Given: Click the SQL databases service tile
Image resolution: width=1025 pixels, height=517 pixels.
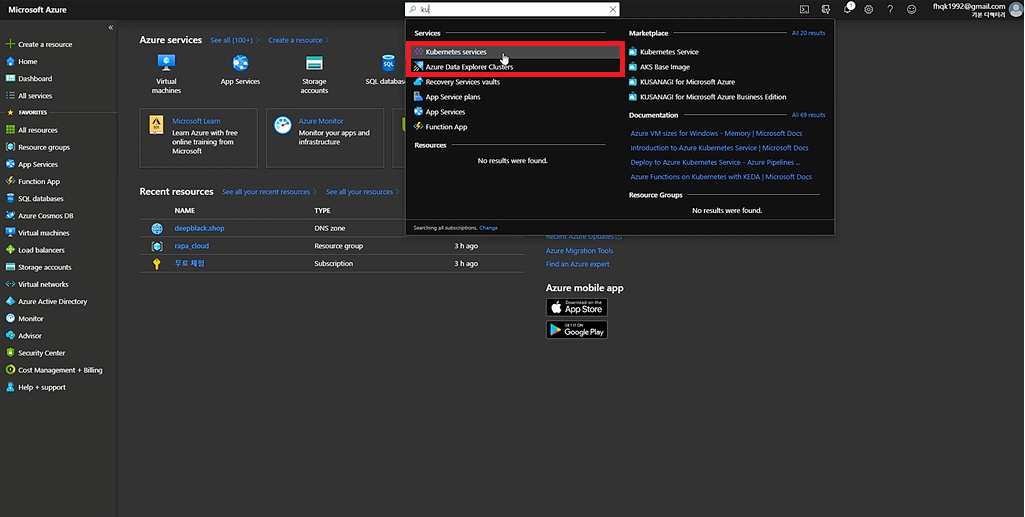Looking at the screenshot, I should point(388,70).
